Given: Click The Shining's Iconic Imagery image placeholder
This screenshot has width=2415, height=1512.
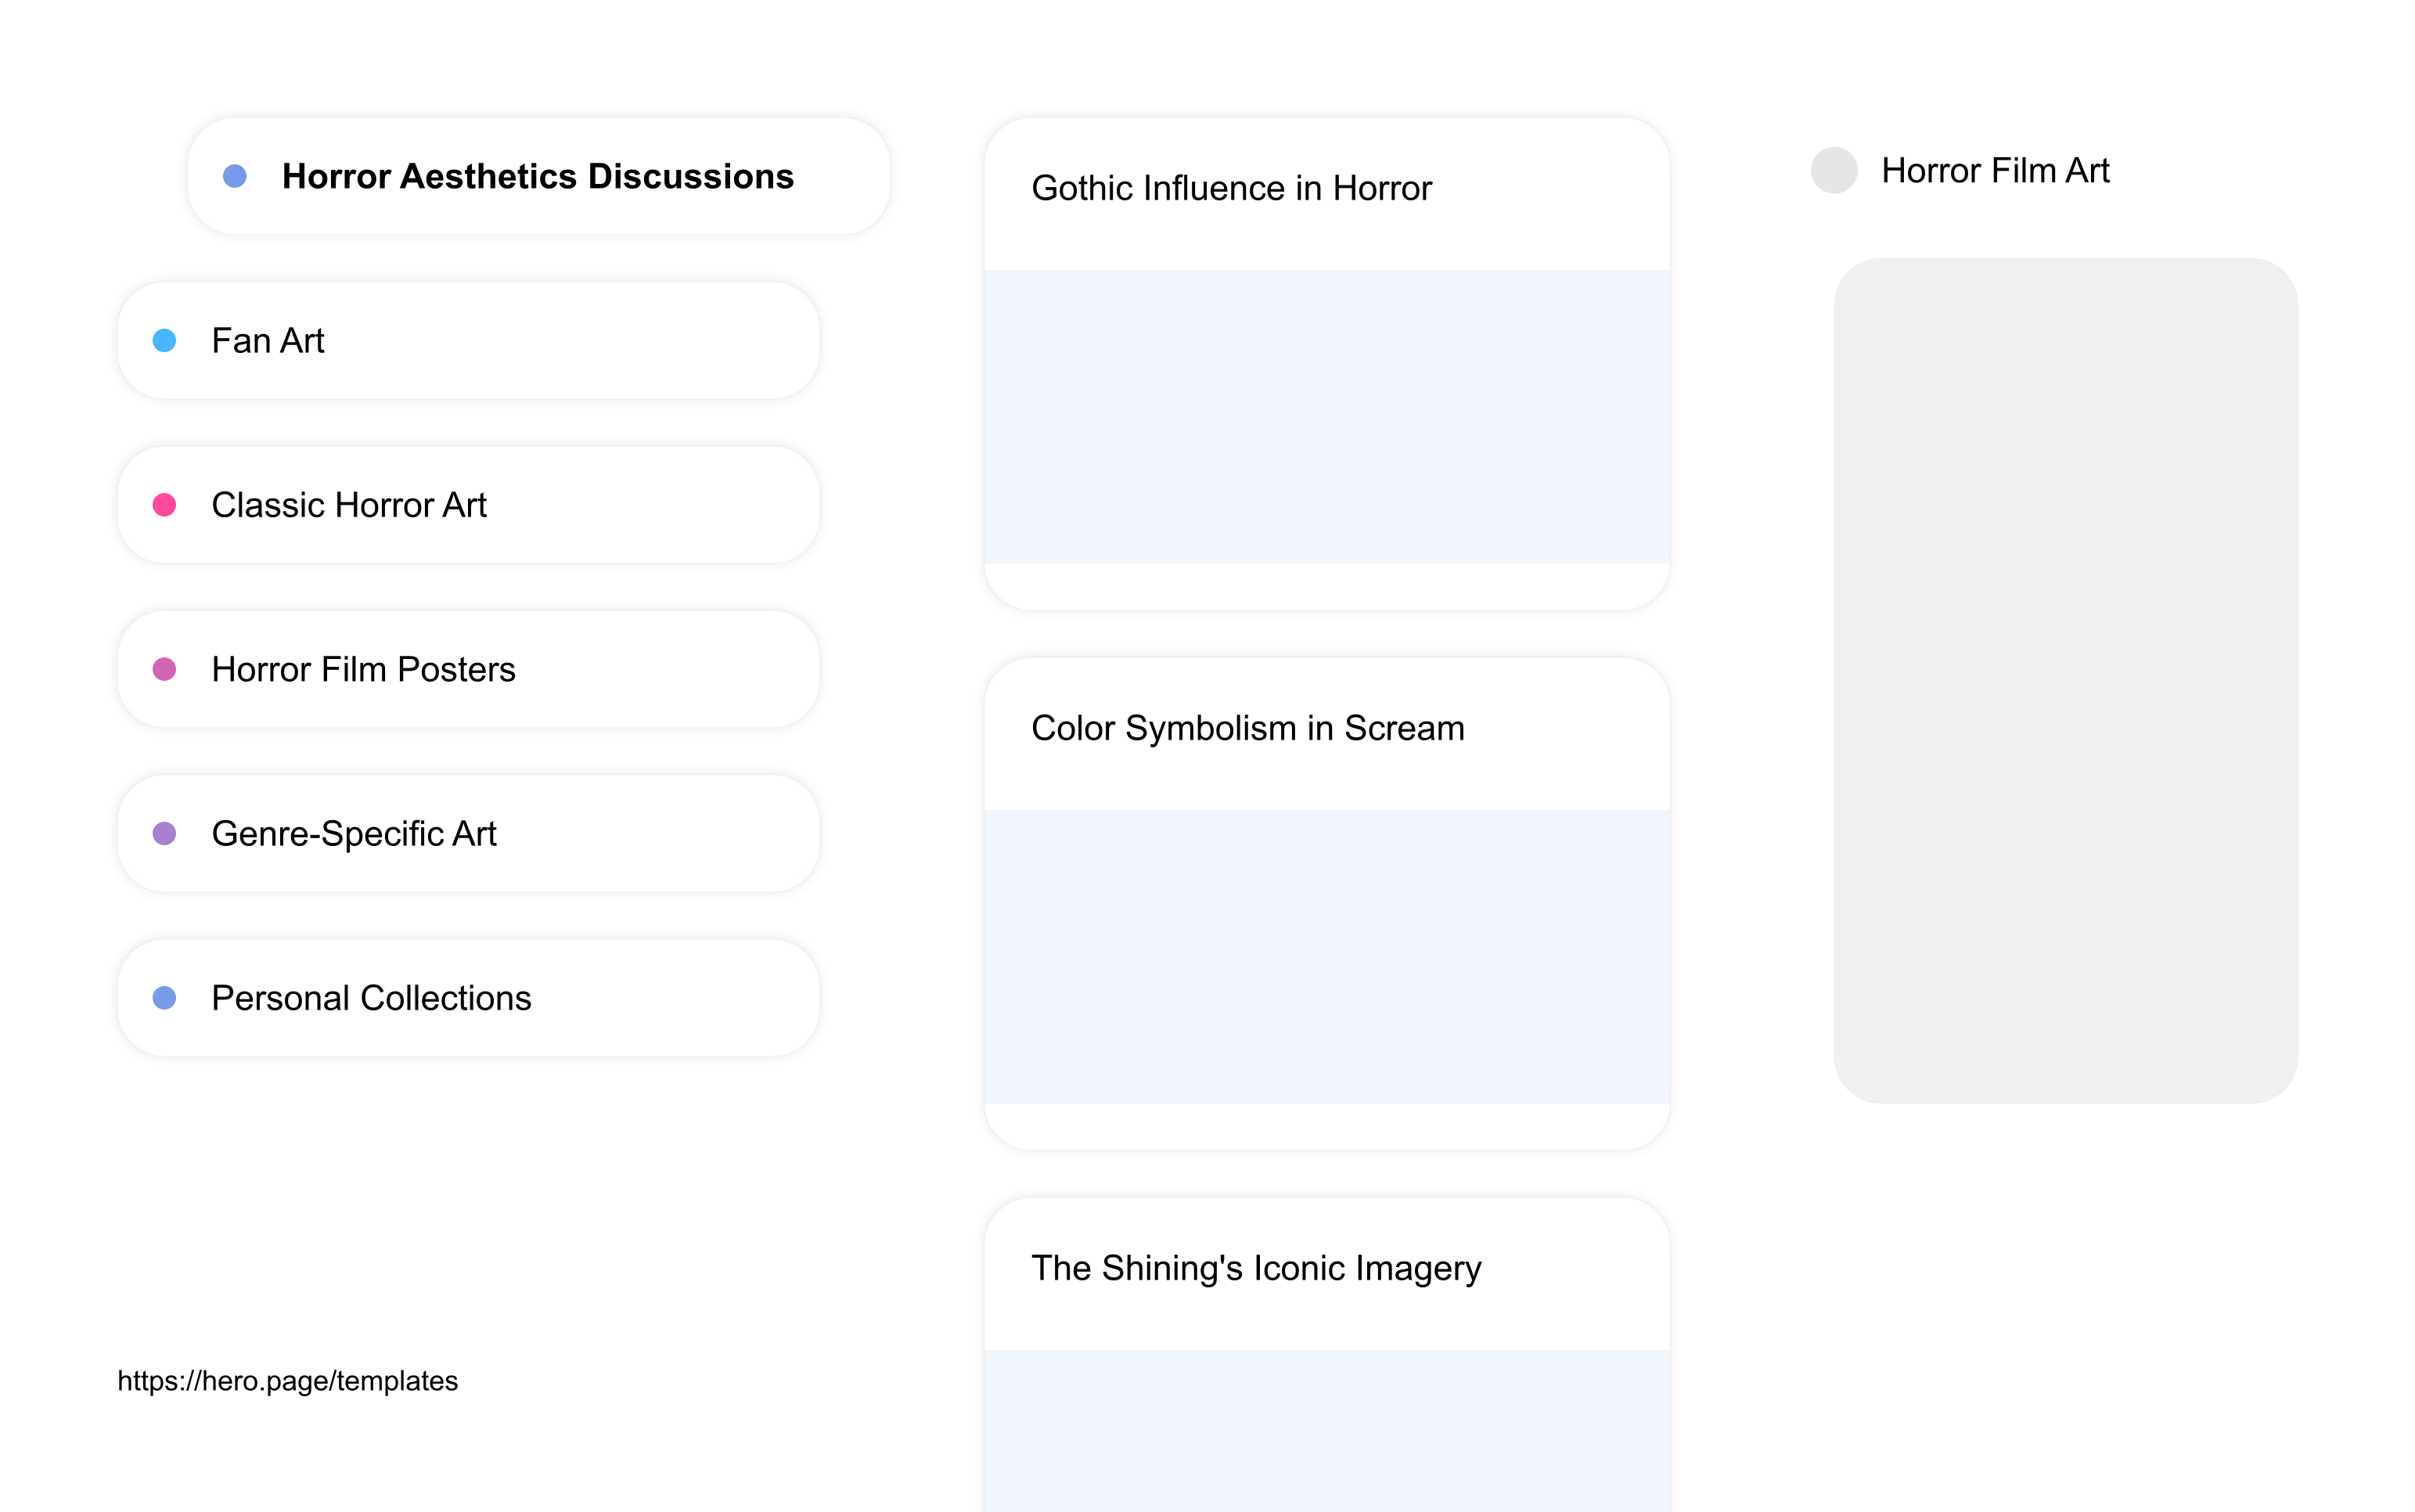Looking at the screenshot, I should point(1326,1431).
